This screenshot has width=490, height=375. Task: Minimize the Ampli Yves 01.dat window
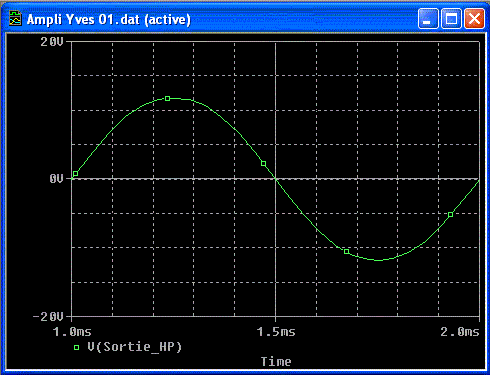[428, 19]
